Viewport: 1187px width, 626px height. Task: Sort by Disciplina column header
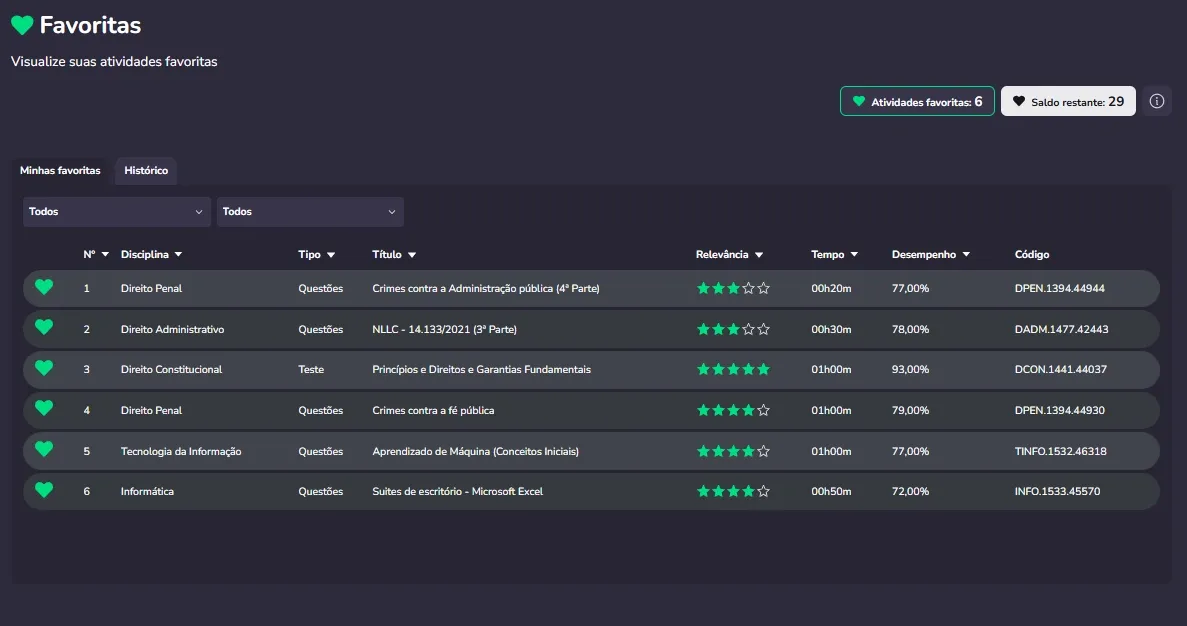point(151,254)
